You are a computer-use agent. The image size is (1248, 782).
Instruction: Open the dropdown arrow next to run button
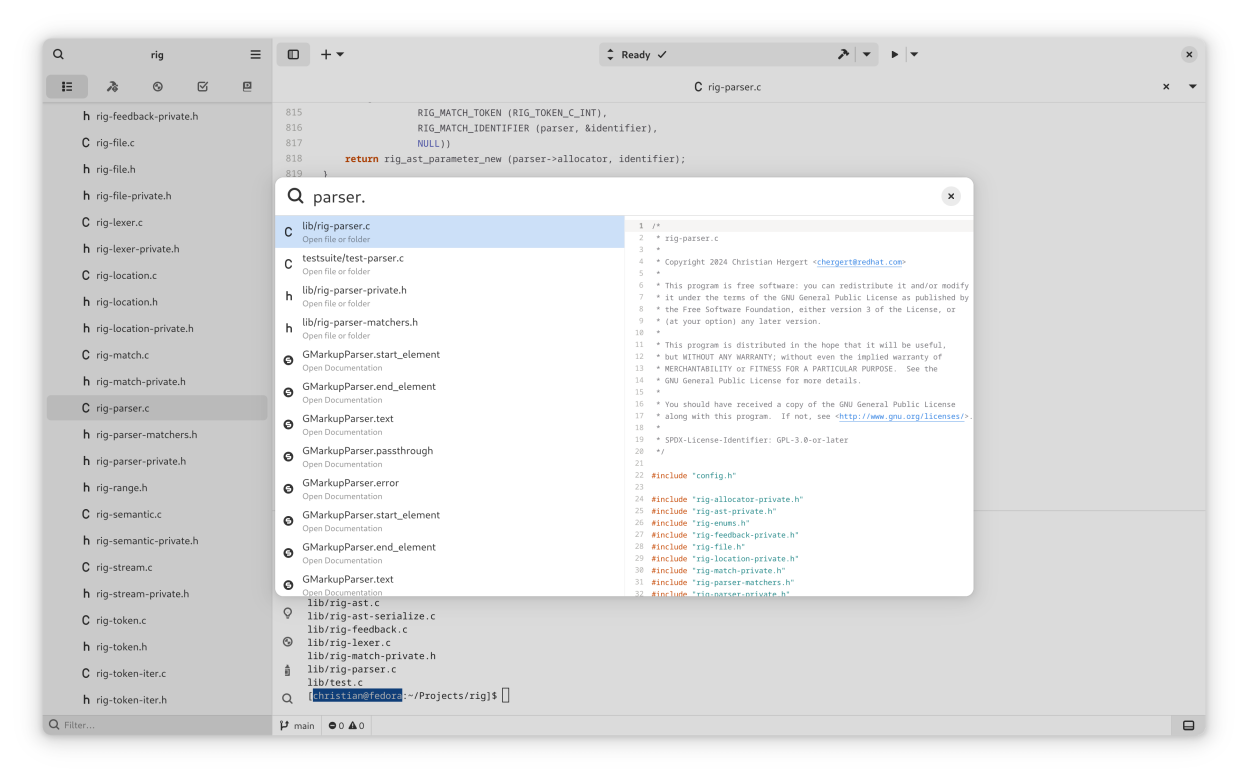(914, 55)
